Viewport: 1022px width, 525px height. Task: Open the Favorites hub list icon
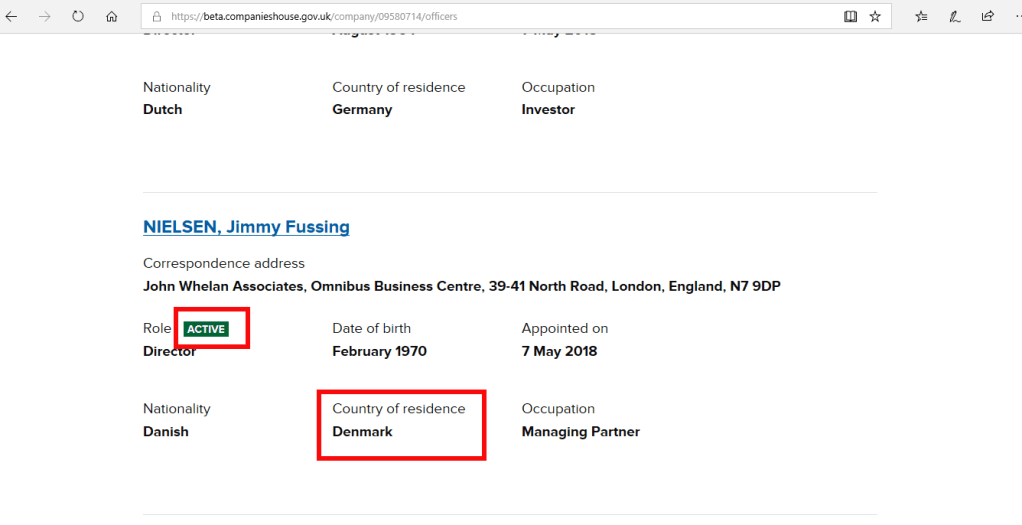click(922, 16)
